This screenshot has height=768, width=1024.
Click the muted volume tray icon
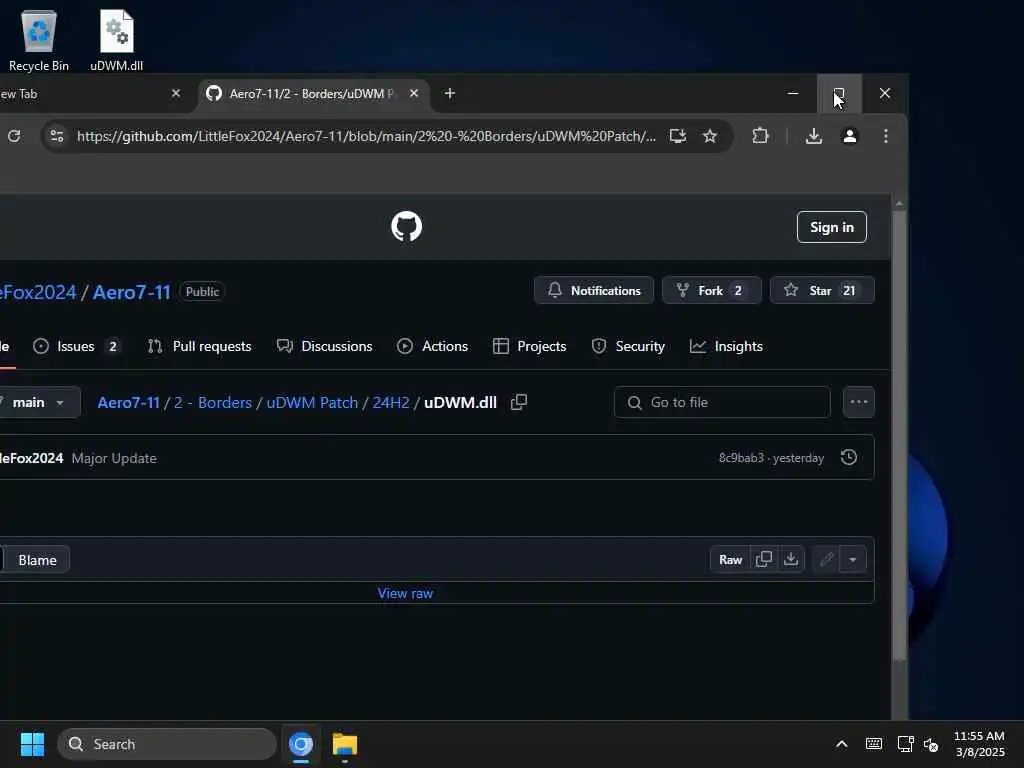click(931, 744)
